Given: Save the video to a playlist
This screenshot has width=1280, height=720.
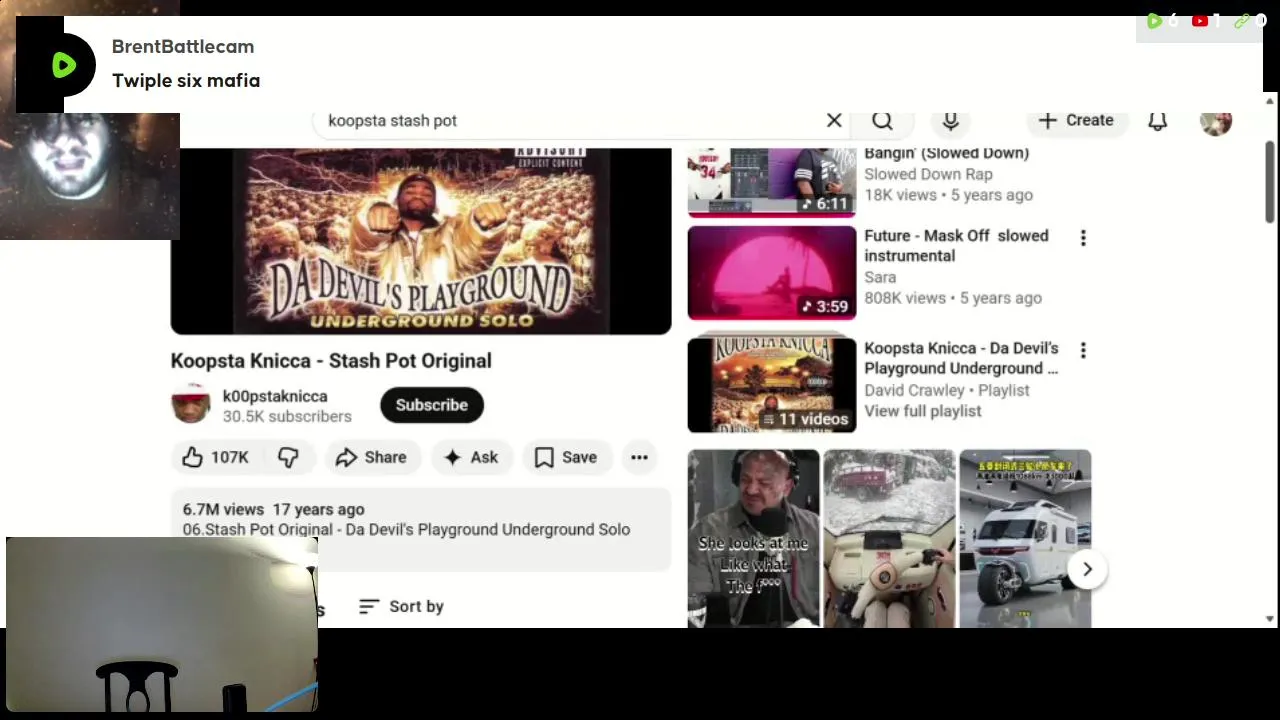Looking at the screenshot, I should coord(566,457).
